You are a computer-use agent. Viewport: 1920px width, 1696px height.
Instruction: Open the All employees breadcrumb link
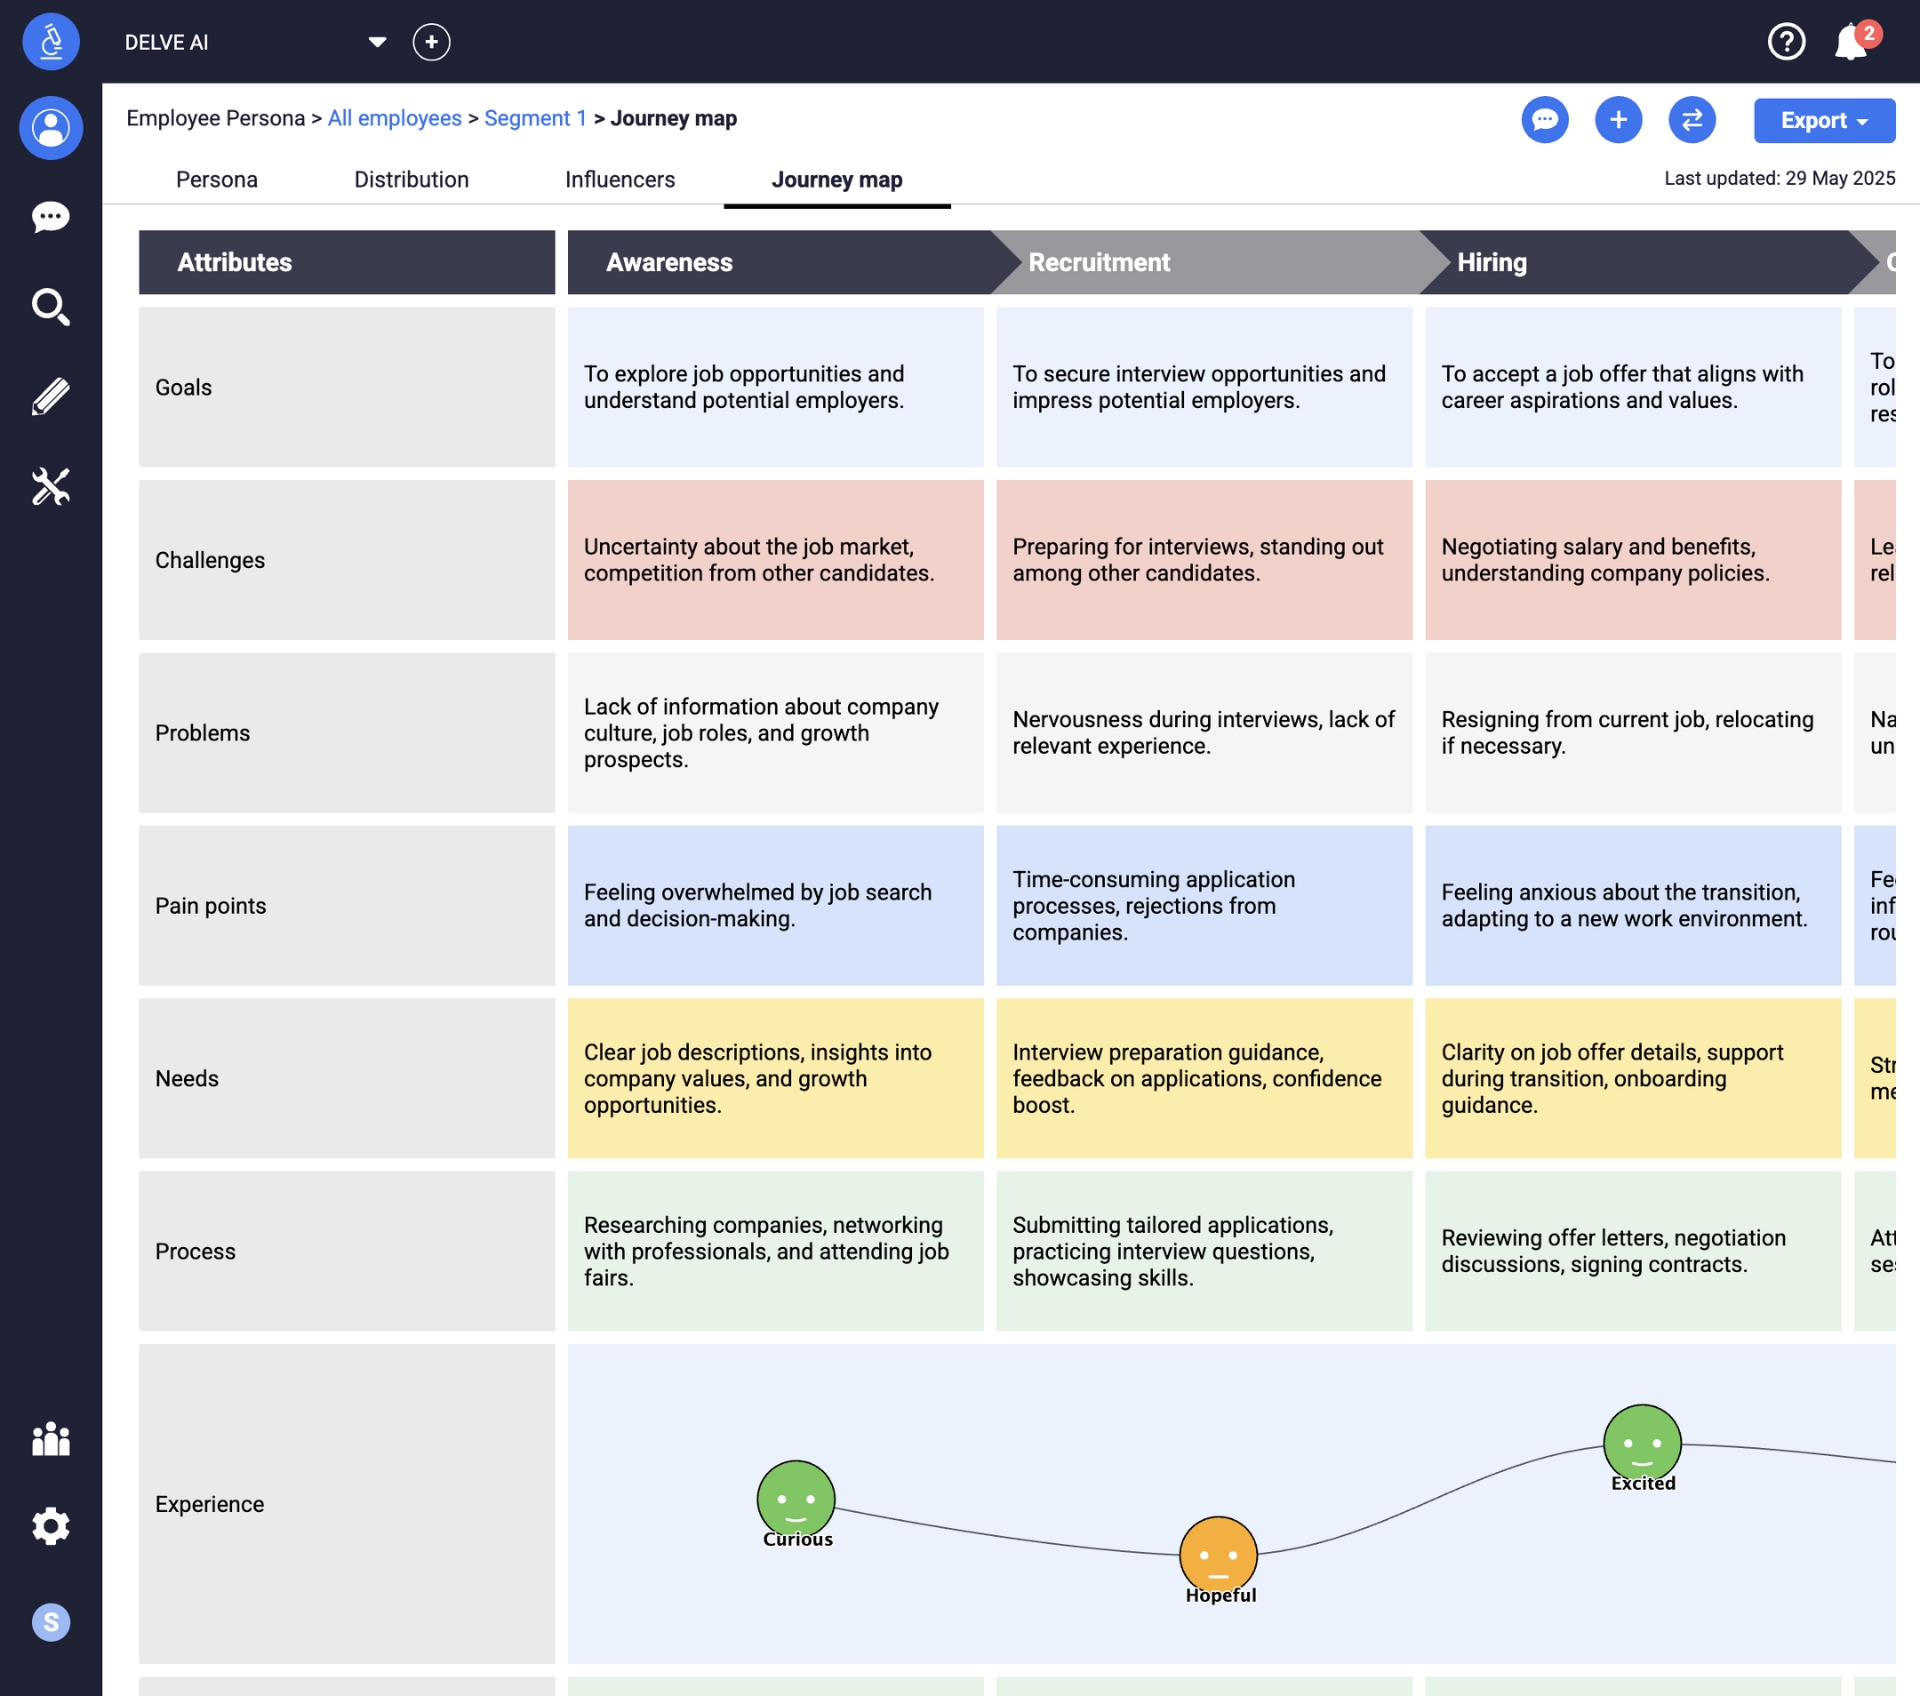[394, 118]
